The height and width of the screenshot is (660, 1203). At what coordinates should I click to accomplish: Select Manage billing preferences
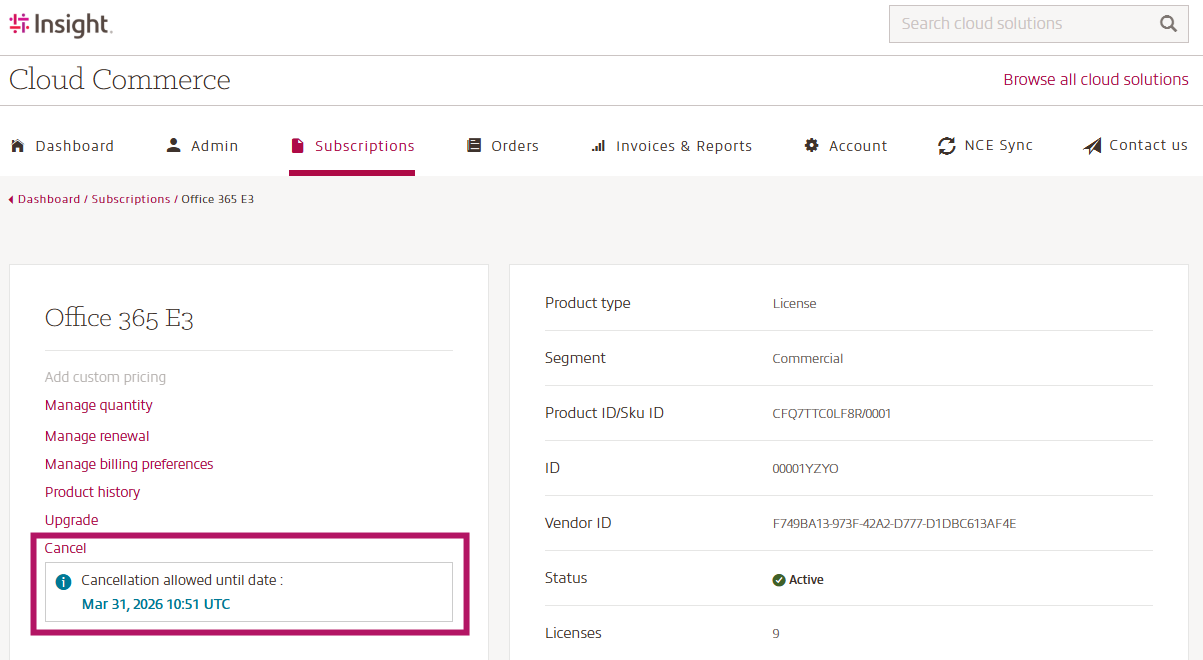[128, 464]
